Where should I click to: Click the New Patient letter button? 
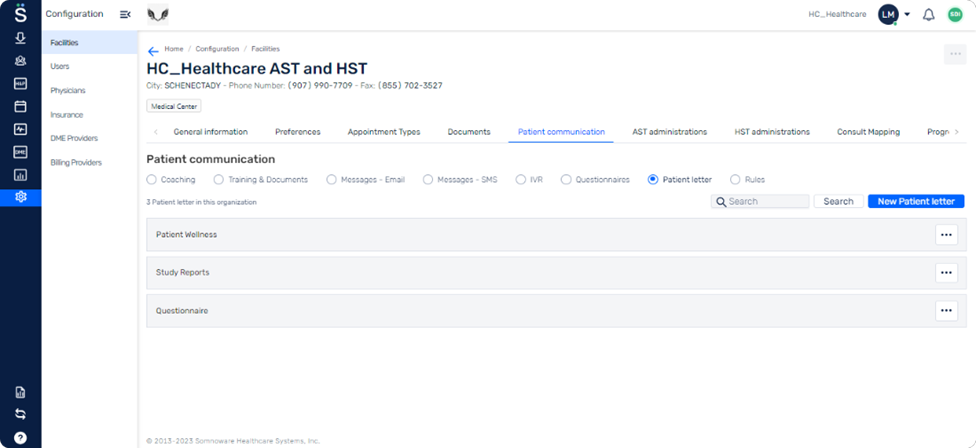click(x=916, y=202)
